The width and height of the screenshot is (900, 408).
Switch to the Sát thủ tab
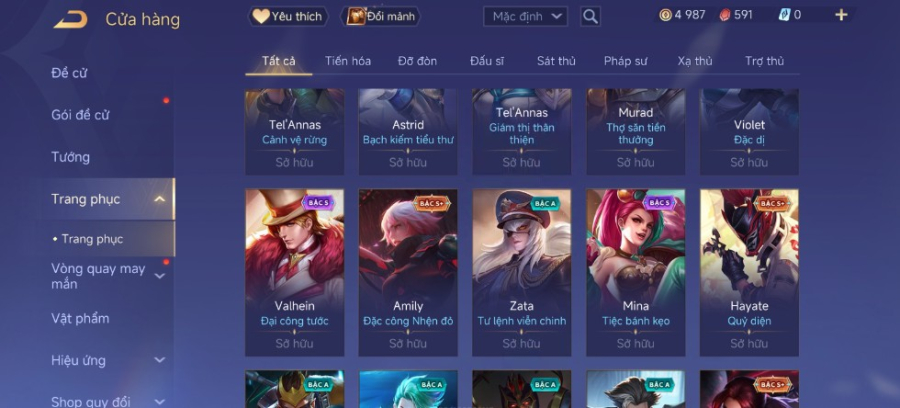pos(556,61)
